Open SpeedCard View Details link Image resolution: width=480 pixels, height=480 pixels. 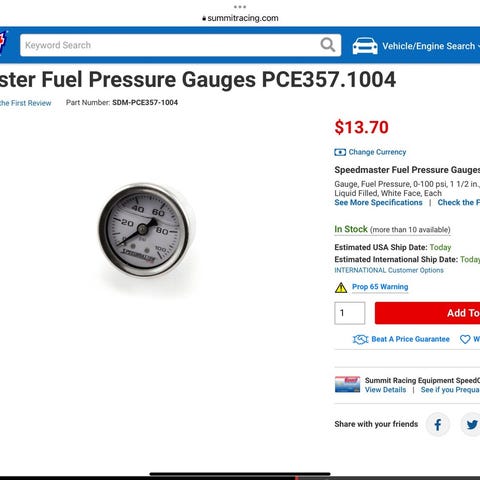pyautogui.click(x=385, y=390)
